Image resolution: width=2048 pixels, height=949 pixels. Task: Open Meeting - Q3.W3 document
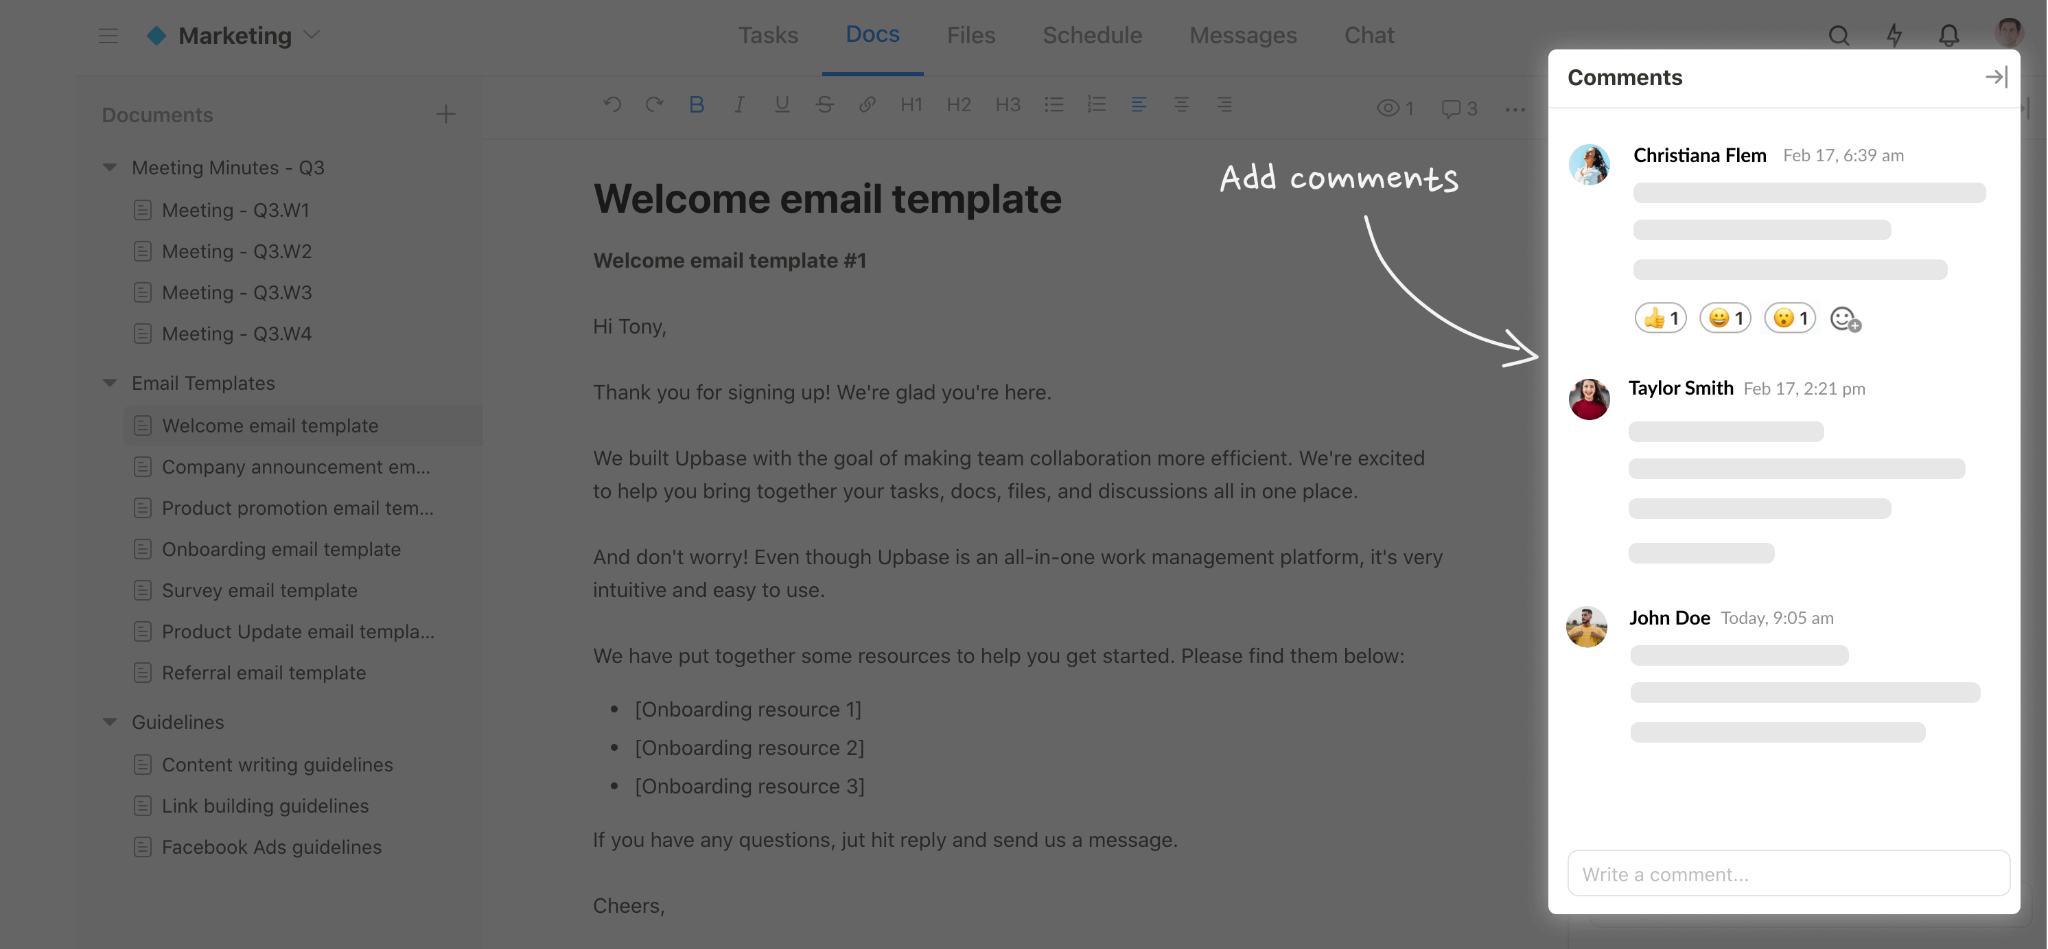pyautogui.click(x=236, y=292)
